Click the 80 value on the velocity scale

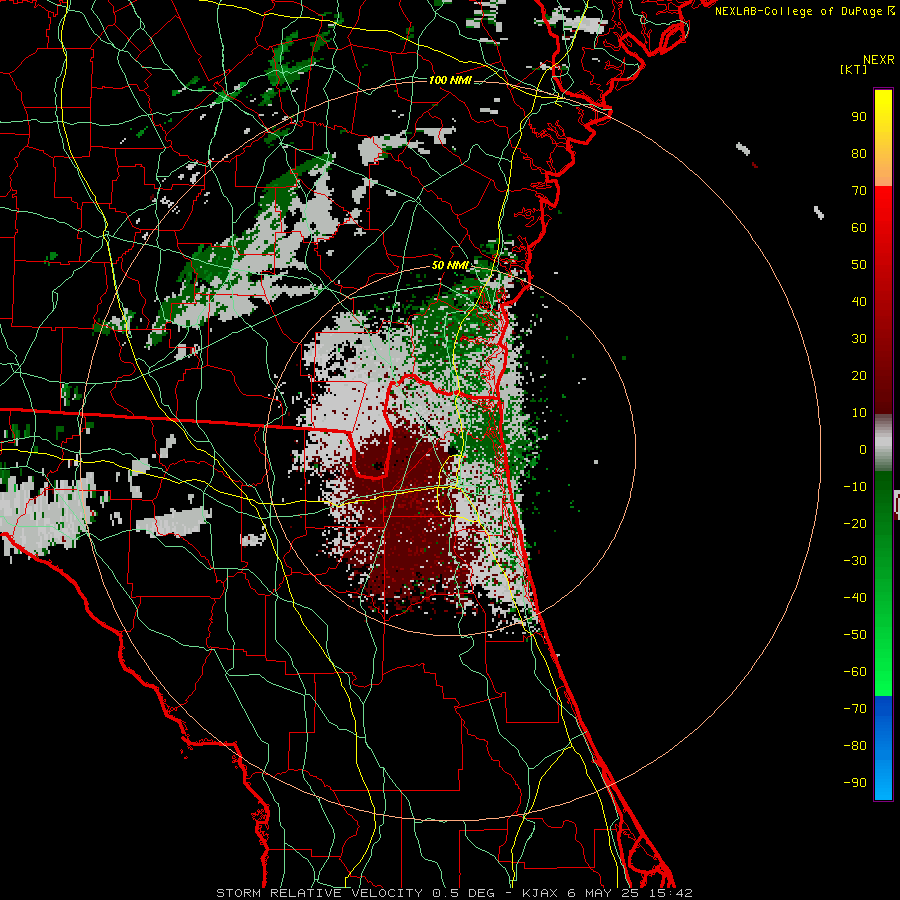[x=859, y=154]
